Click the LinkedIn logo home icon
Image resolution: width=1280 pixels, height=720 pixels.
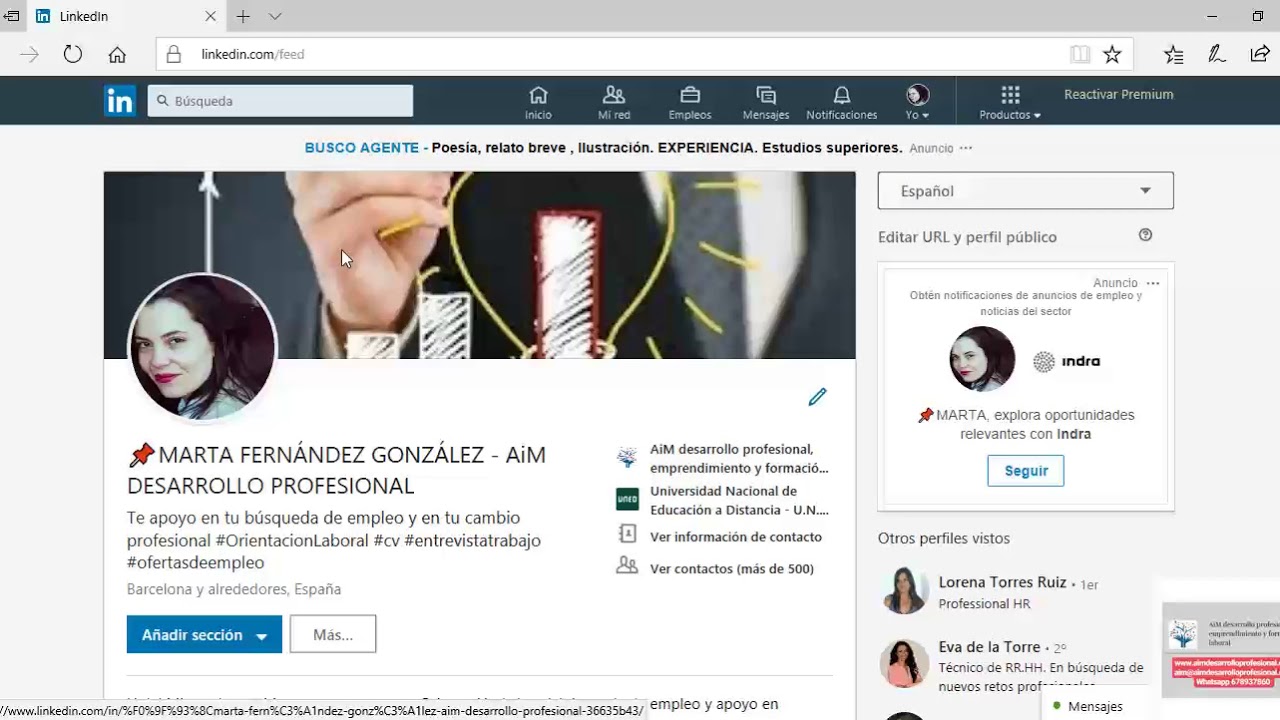pos(120,101)
